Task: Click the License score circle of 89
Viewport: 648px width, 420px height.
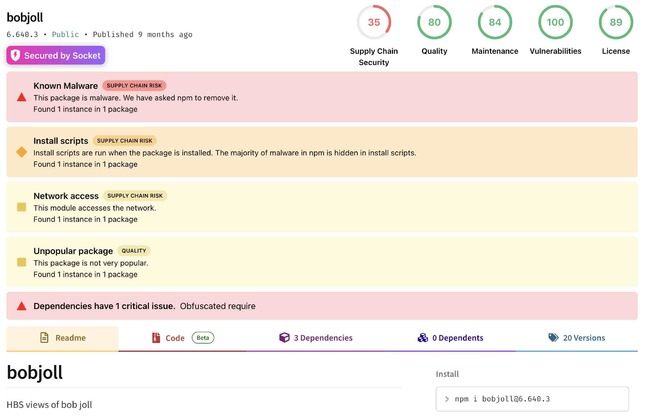Action: click(616, 22)
